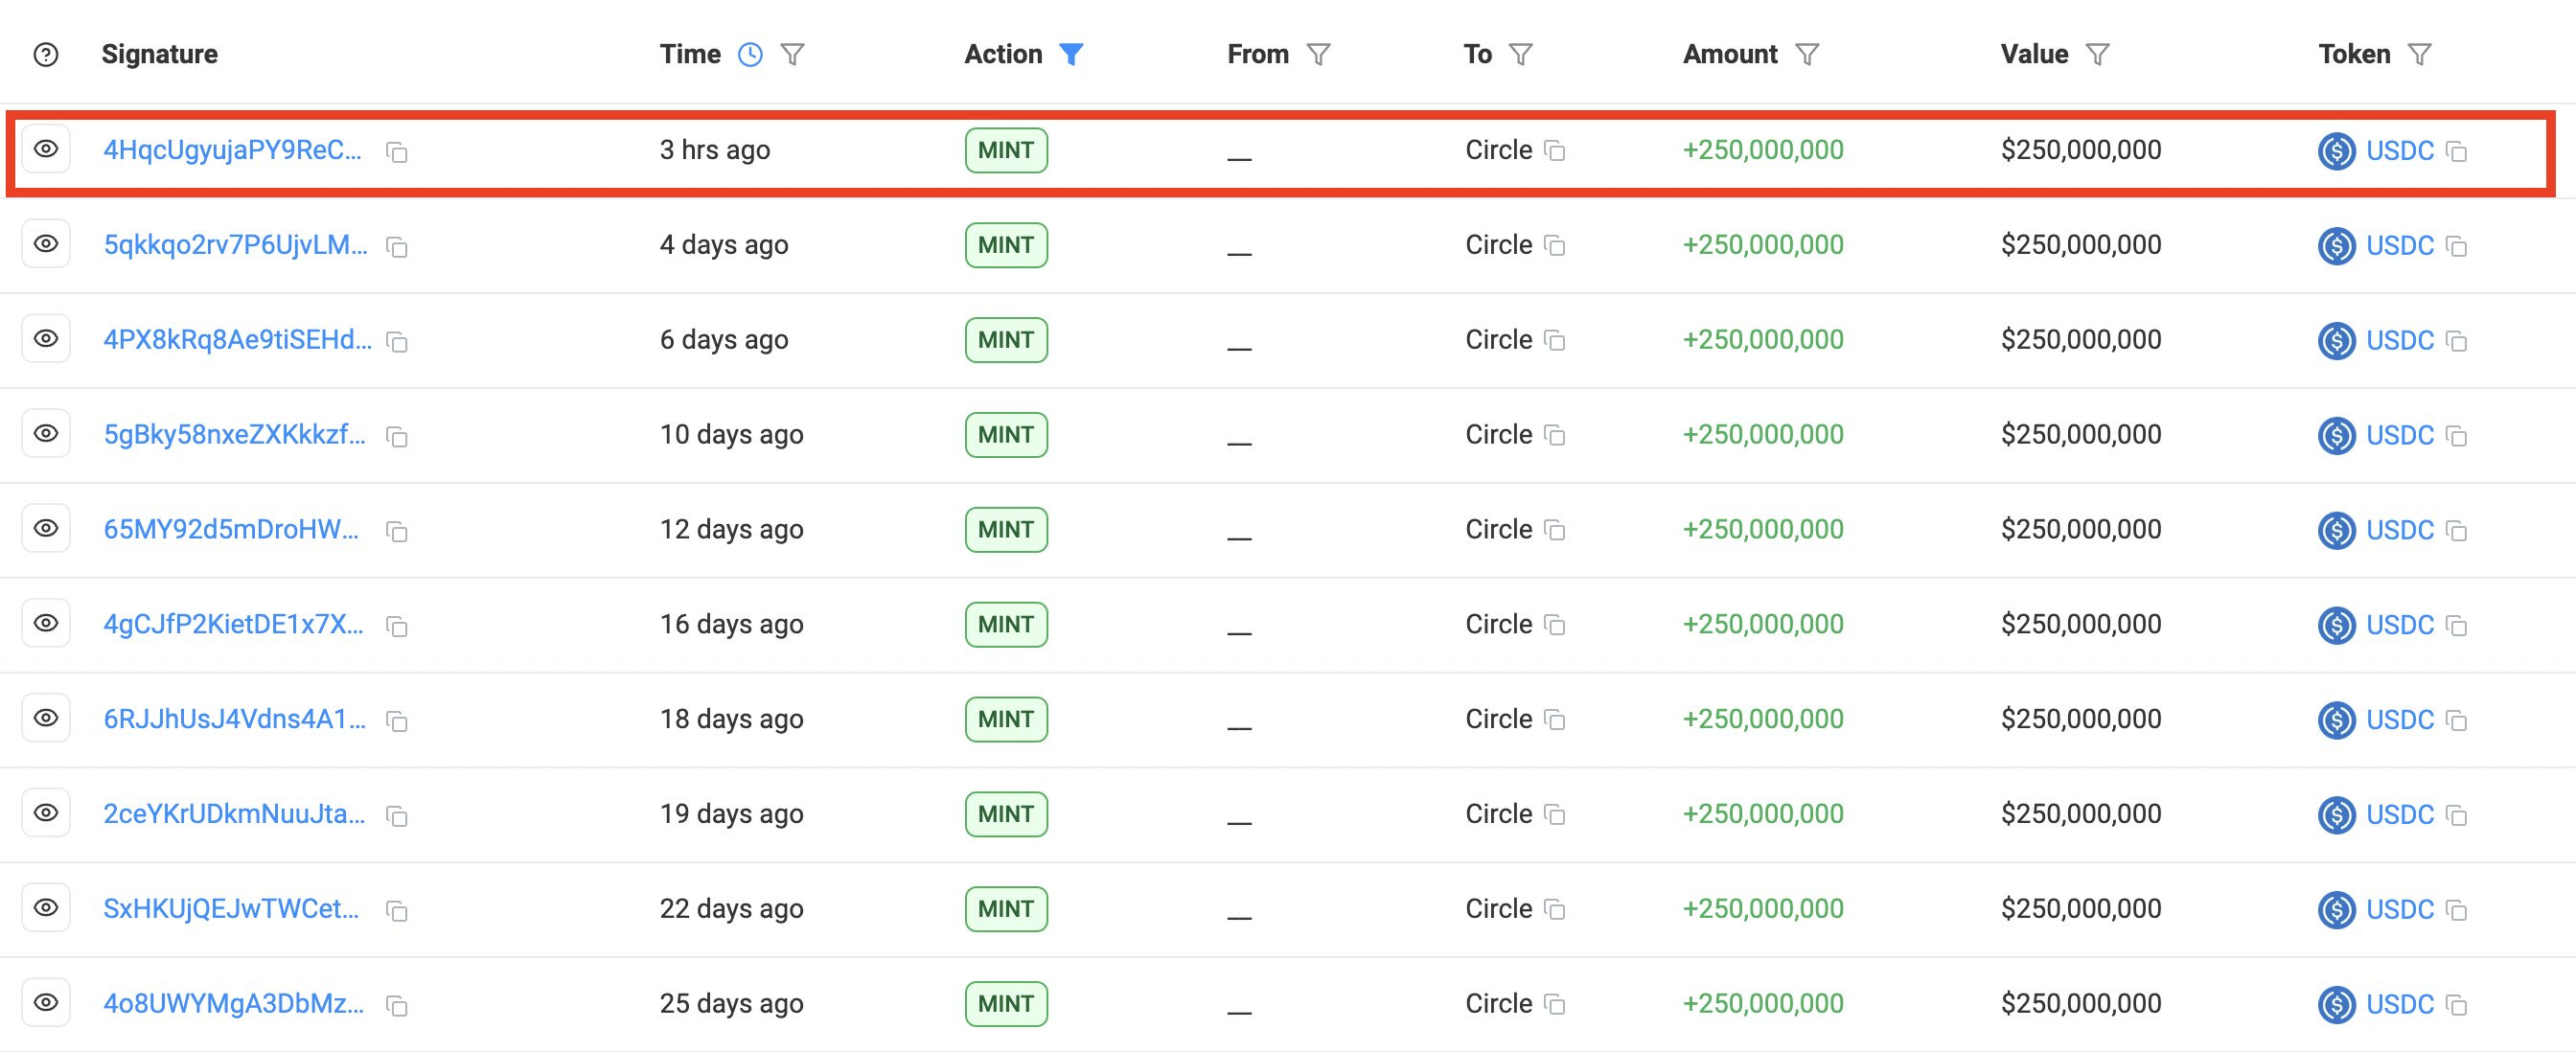Open transaction 5gBky58nxeZXKkkzf signature link
The width and height of the screenshot is (2576, 1052).
pyautogui.click(x=235, y=435)
